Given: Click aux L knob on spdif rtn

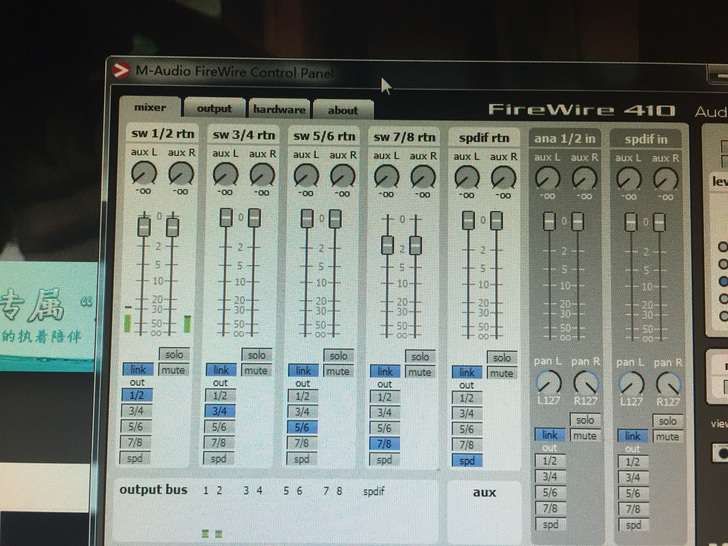Looking at the screenshot, I should (465, 178).
